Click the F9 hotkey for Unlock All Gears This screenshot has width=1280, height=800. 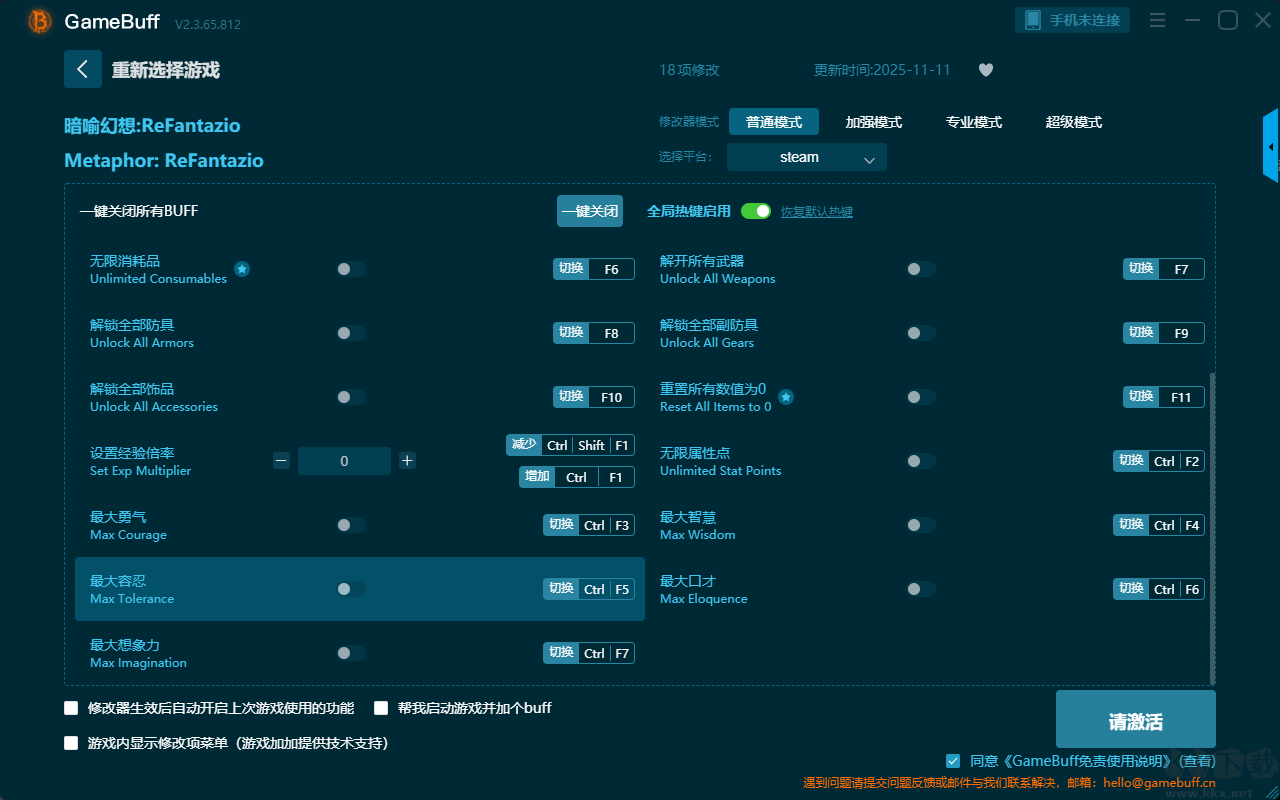(x=1164, y=333)
